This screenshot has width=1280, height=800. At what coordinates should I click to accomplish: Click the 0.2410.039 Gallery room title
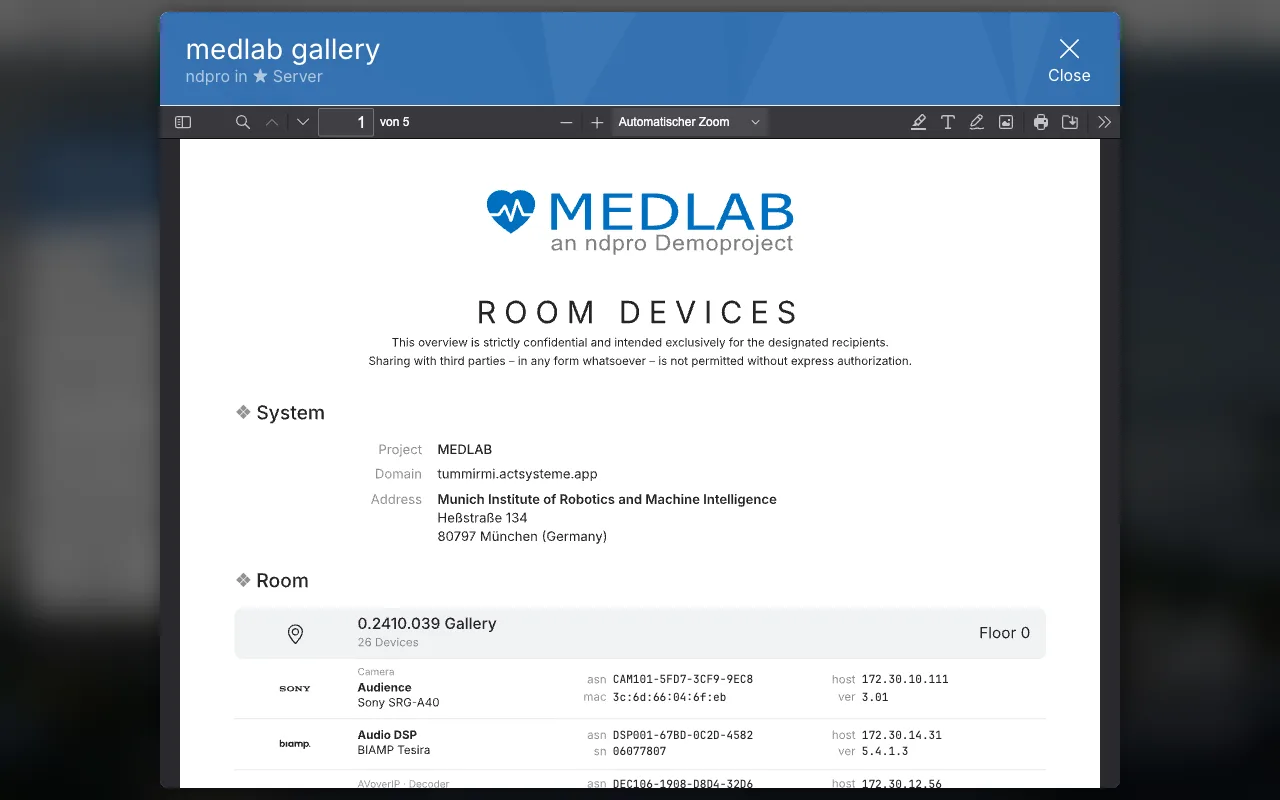[x=427, y=623]
